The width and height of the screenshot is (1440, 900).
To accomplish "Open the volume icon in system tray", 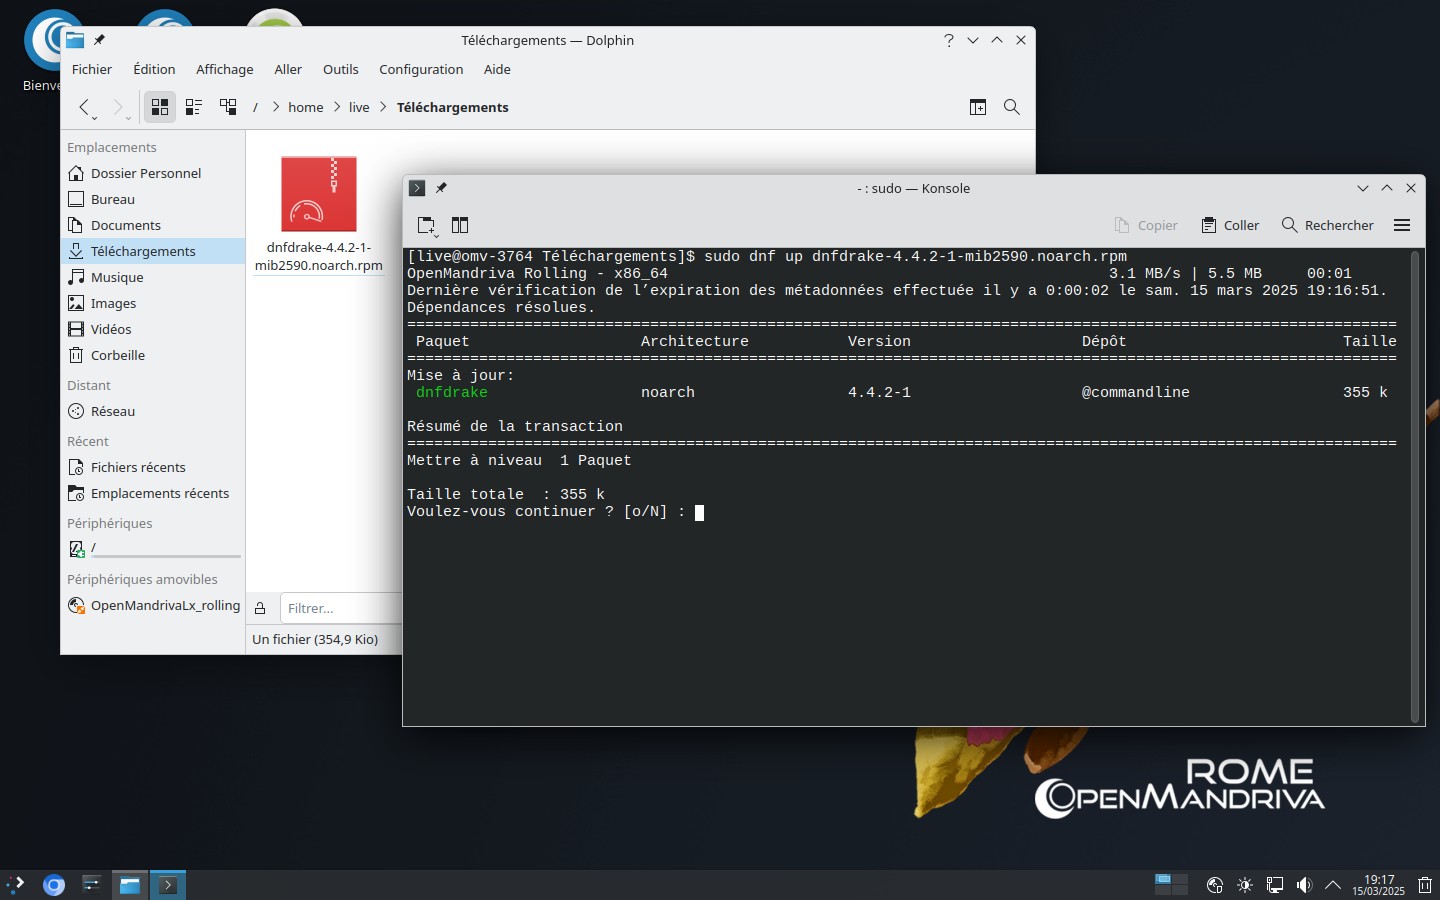I will (1304, 885).
